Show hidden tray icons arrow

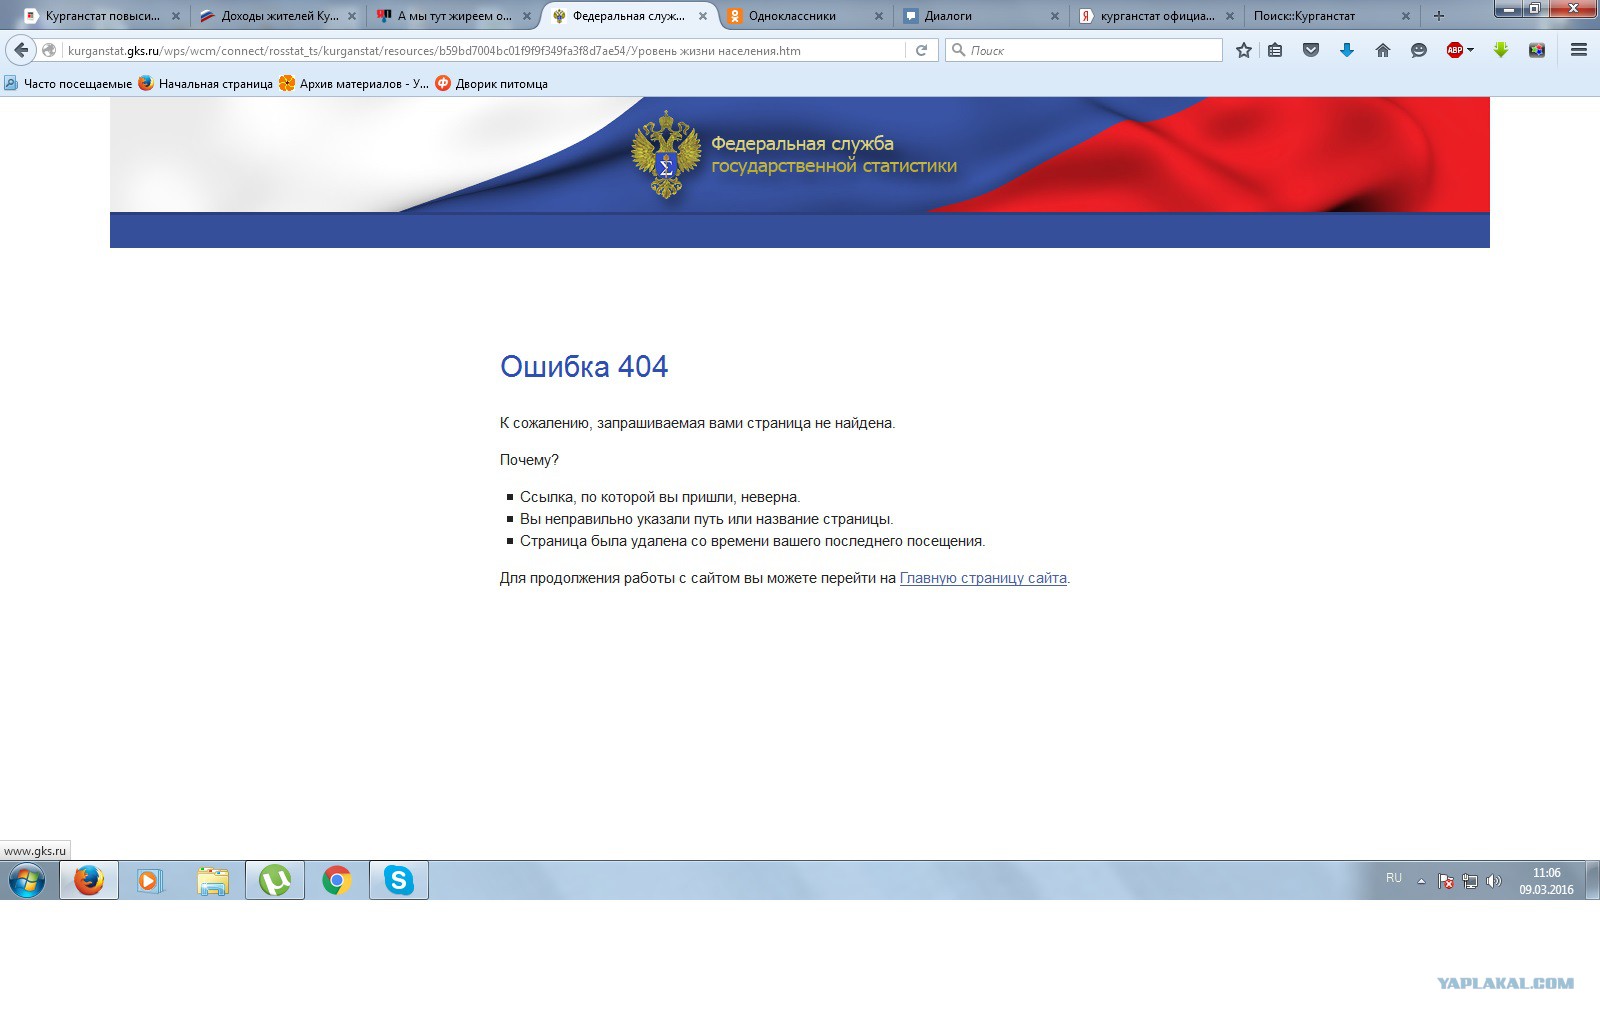coord(1421,881)
